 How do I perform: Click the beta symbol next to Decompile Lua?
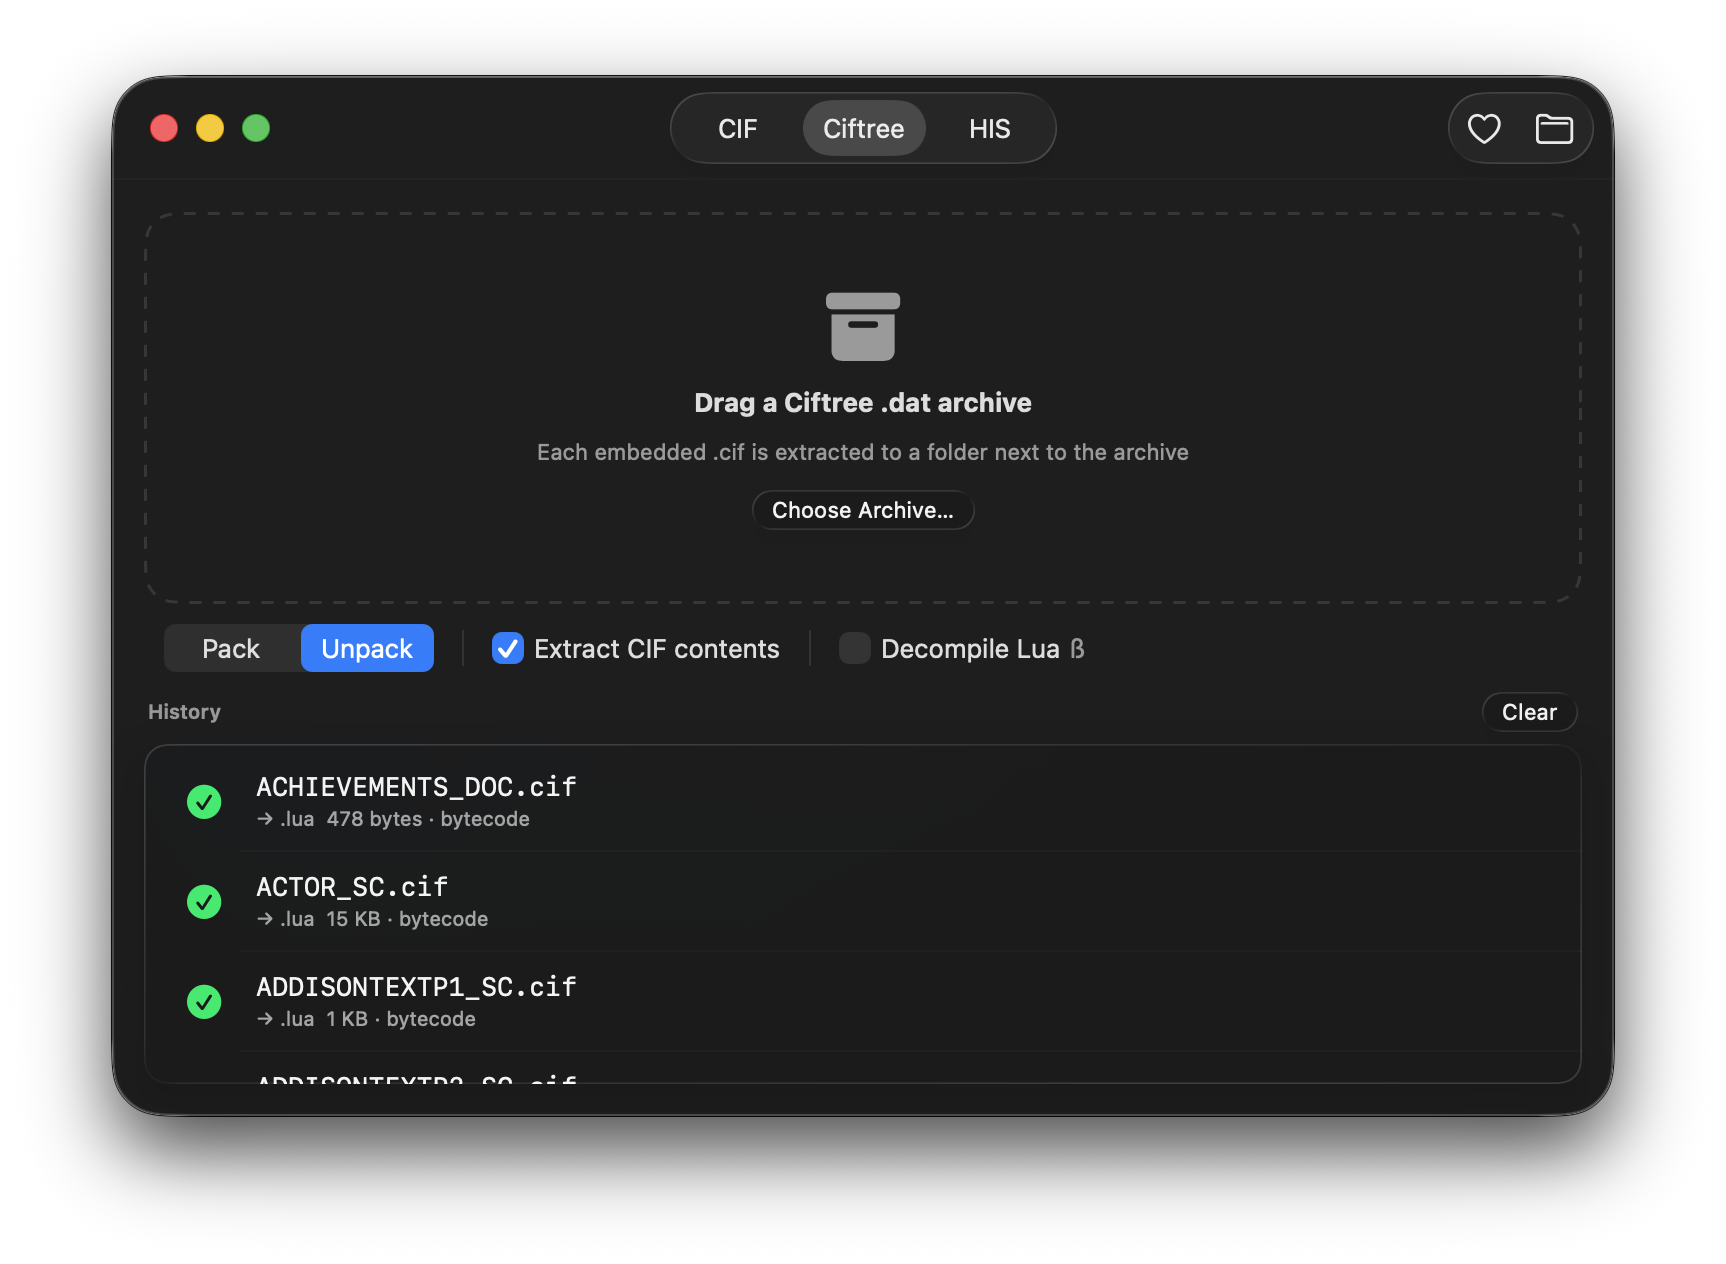pyautogui.click(x=1077, y=649)
